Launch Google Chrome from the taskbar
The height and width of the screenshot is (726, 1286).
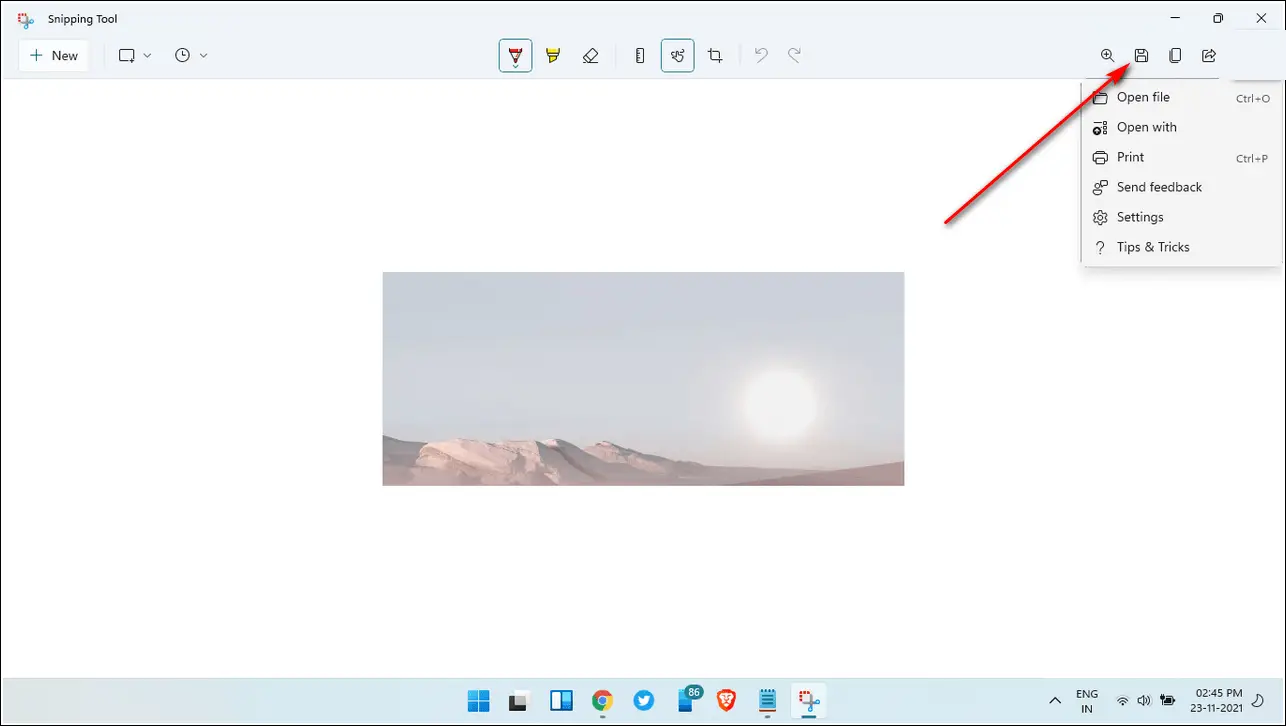point(602,701)
